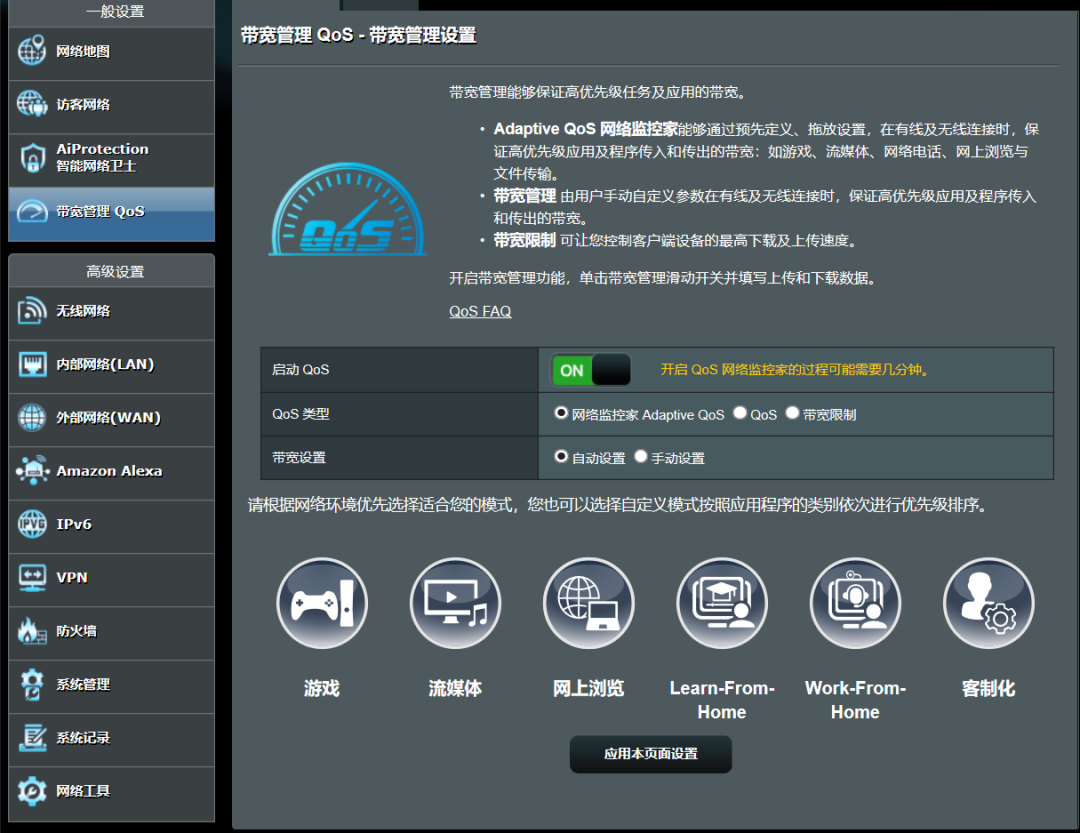Click the Guest Network (访客网络) icon
The height and width of the screenshot is (833, 1080).
pyautogui.click(x=32, y=104)
